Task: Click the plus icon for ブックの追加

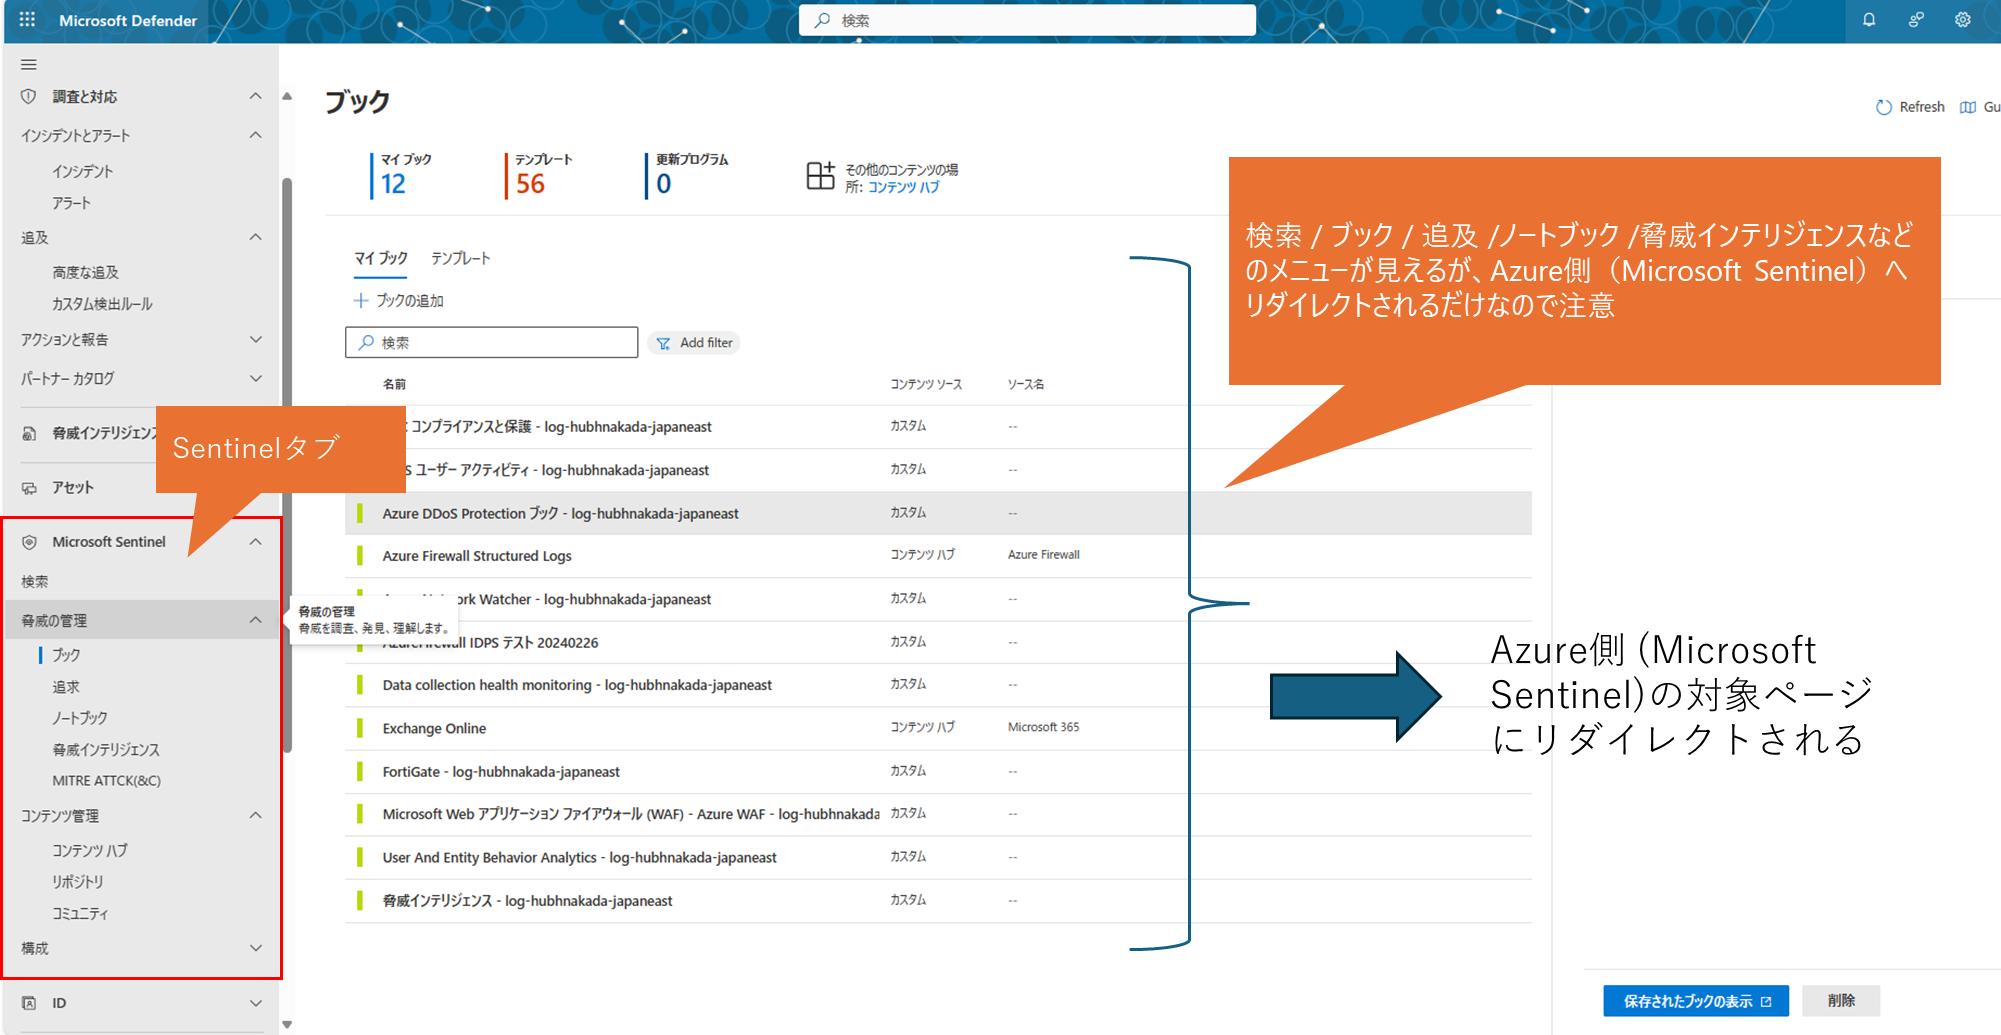Action: (x=361, y=300)
